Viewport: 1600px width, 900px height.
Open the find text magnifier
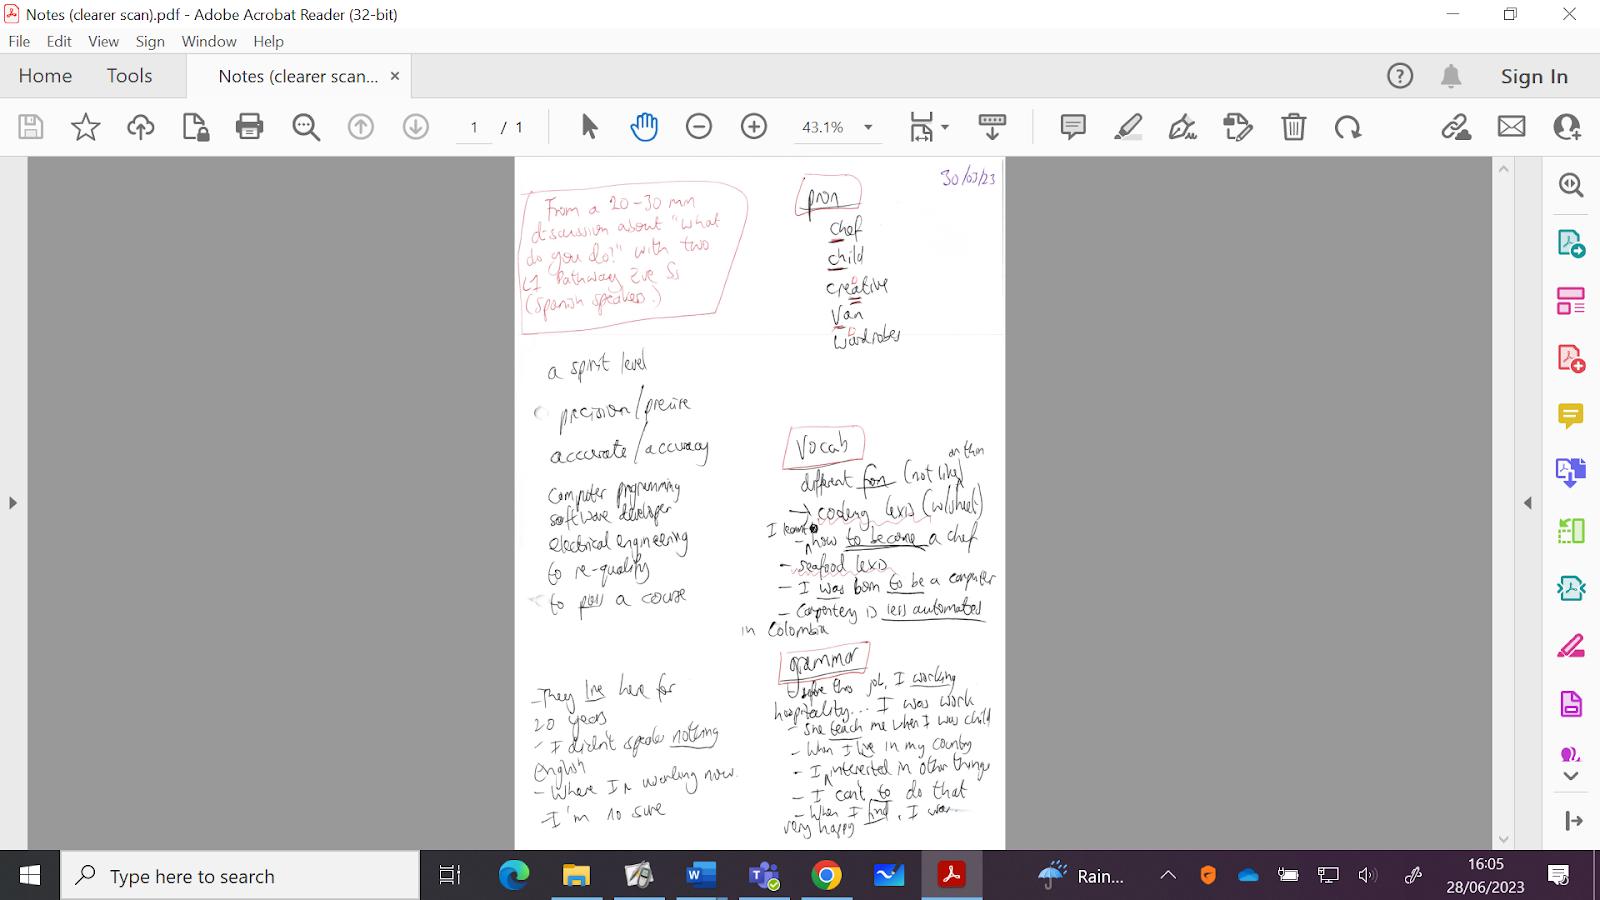306,127
